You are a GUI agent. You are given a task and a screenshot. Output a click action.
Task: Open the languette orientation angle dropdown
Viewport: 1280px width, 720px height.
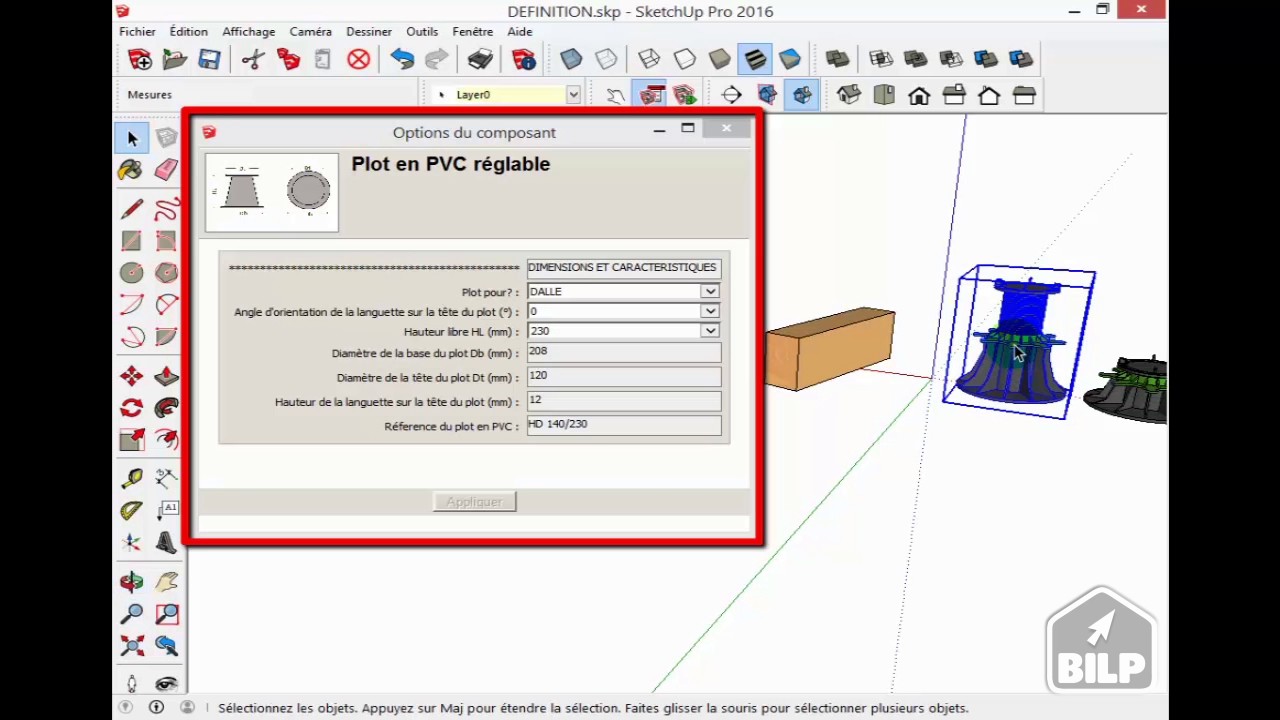(709, 311)
